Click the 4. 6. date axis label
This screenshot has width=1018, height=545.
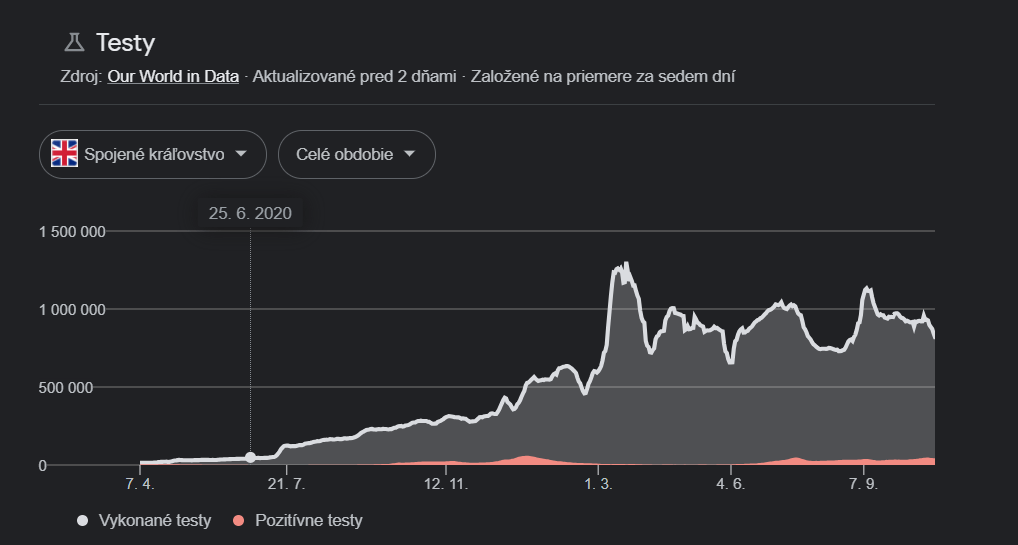(731, 485)
